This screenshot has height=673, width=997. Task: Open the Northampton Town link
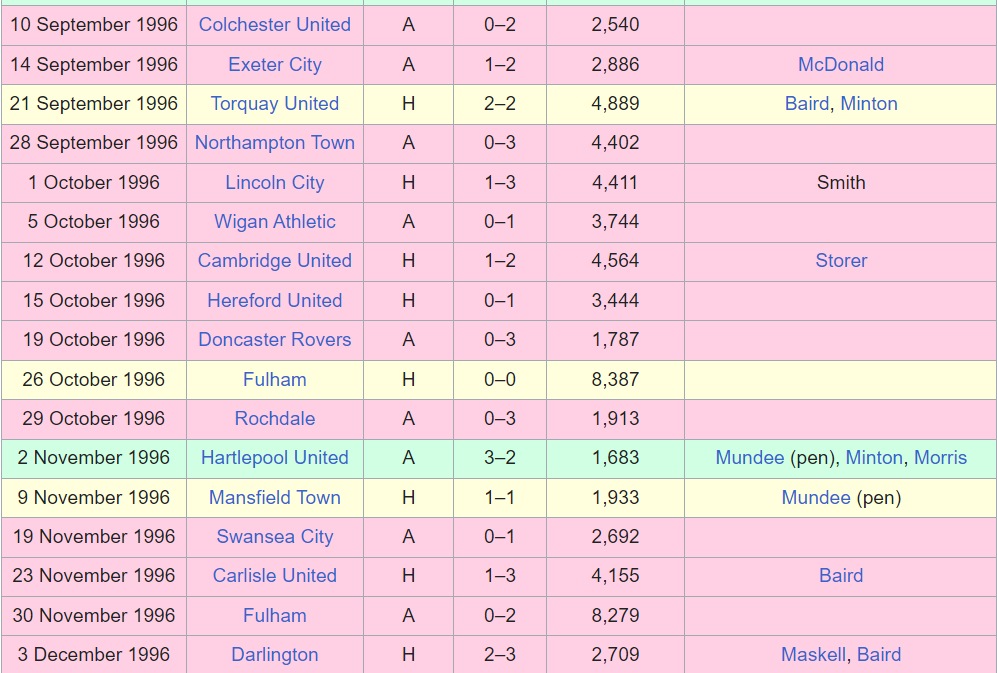click(x=275, y=142)
